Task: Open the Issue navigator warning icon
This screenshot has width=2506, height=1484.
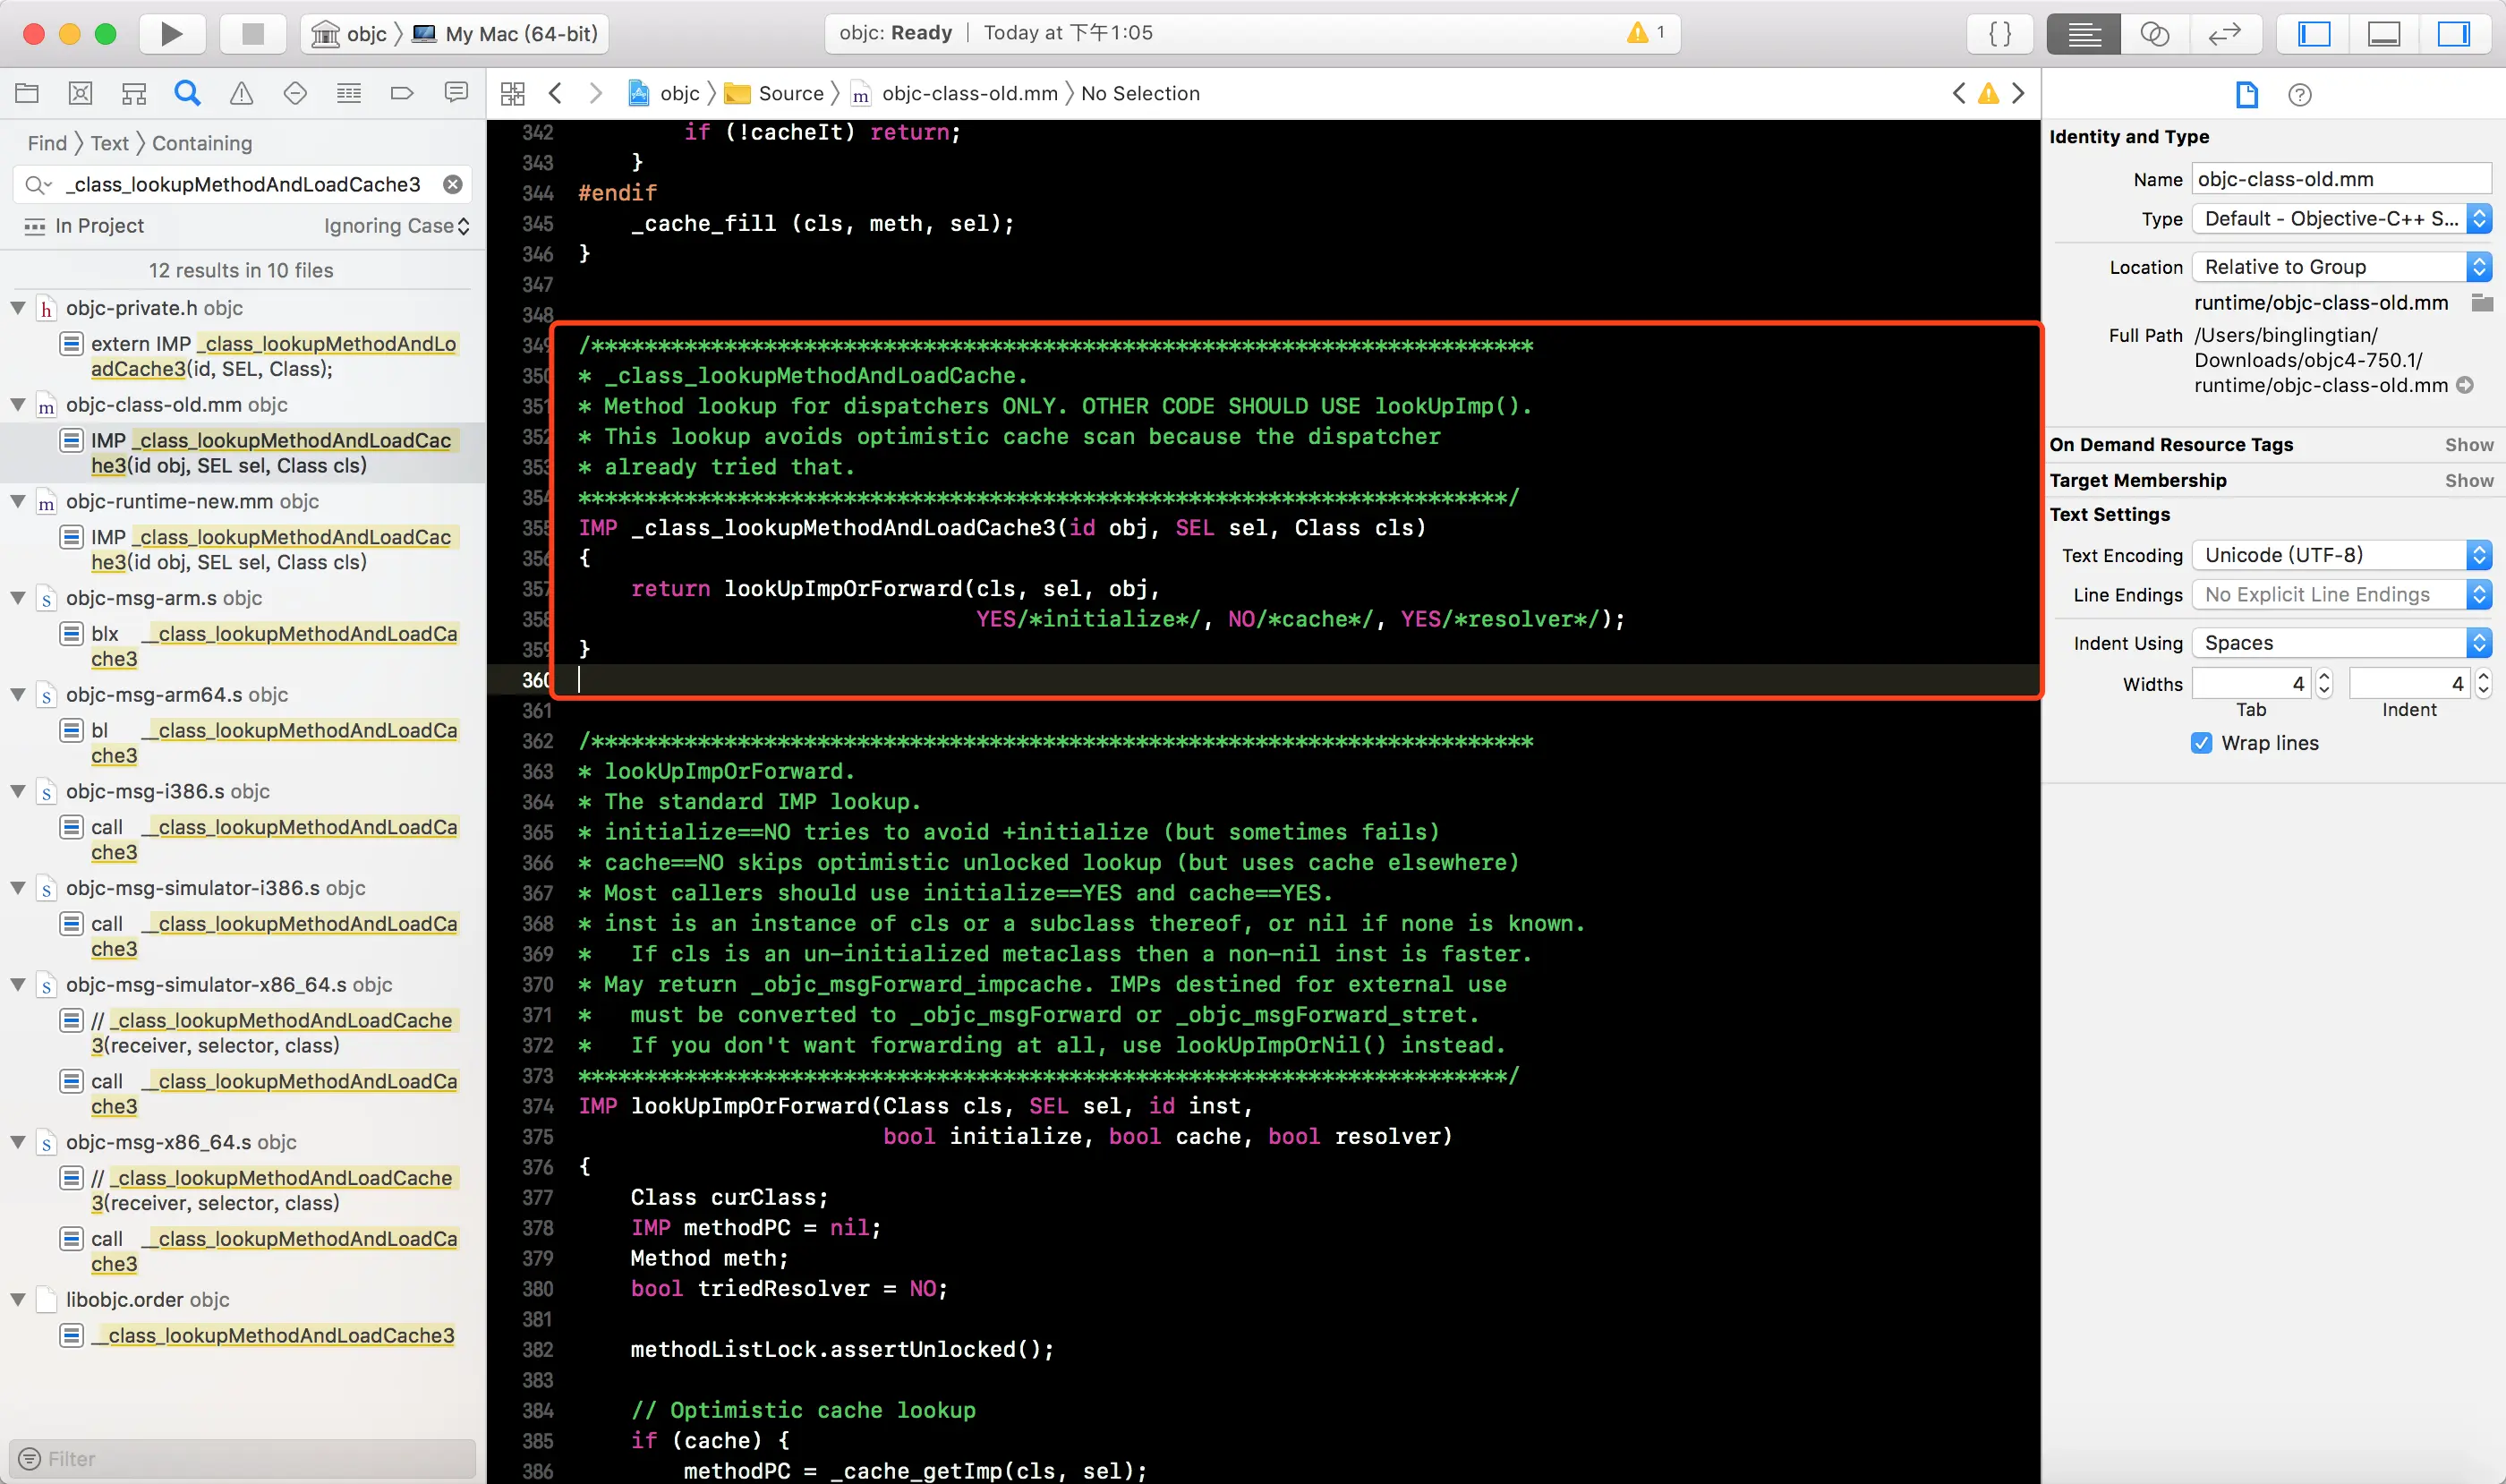Action: (241, 93)
